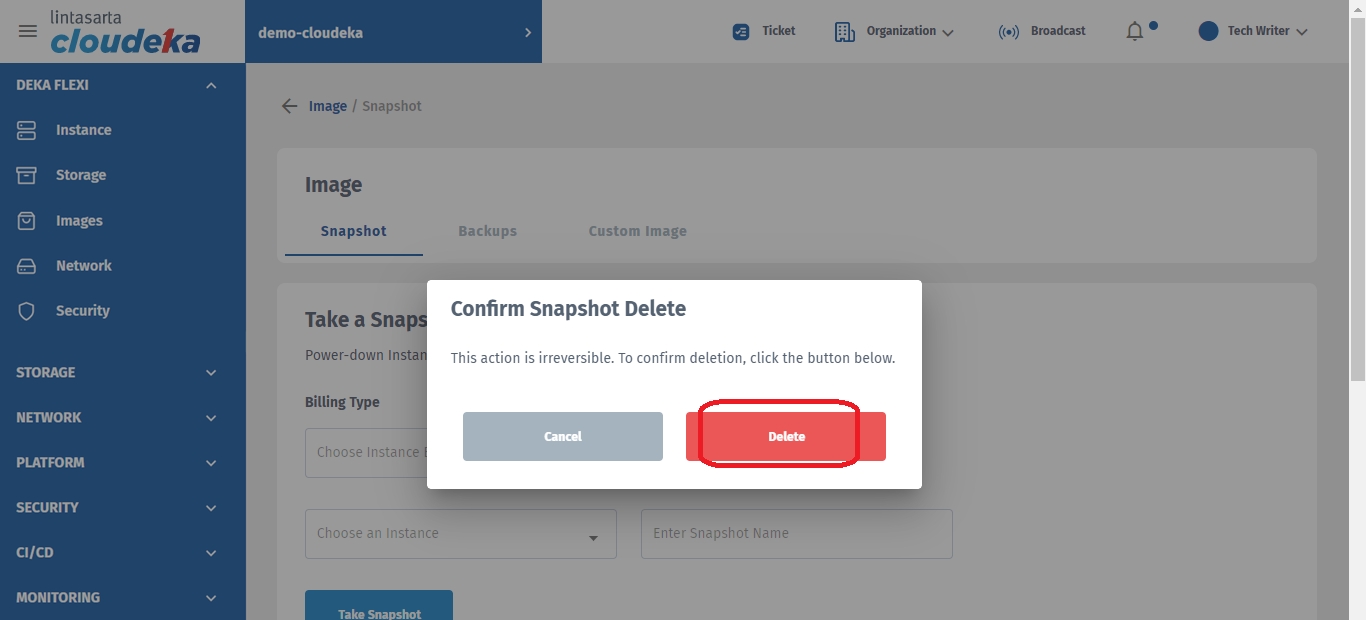Open the Organization dropdown
1366x620 pixels.
[x=894, y=31]
